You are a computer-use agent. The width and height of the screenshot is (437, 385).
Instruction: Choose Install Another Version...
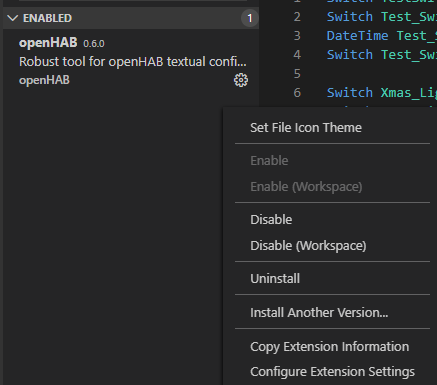click(319, 313)
